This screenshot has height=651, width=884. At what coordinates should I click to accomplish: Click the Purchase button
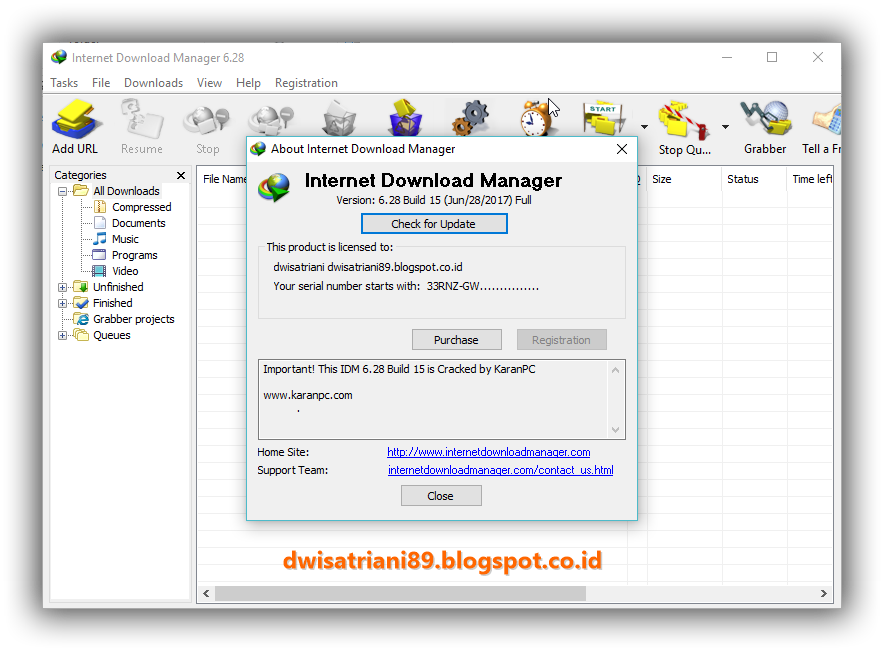tap(456, 340)
